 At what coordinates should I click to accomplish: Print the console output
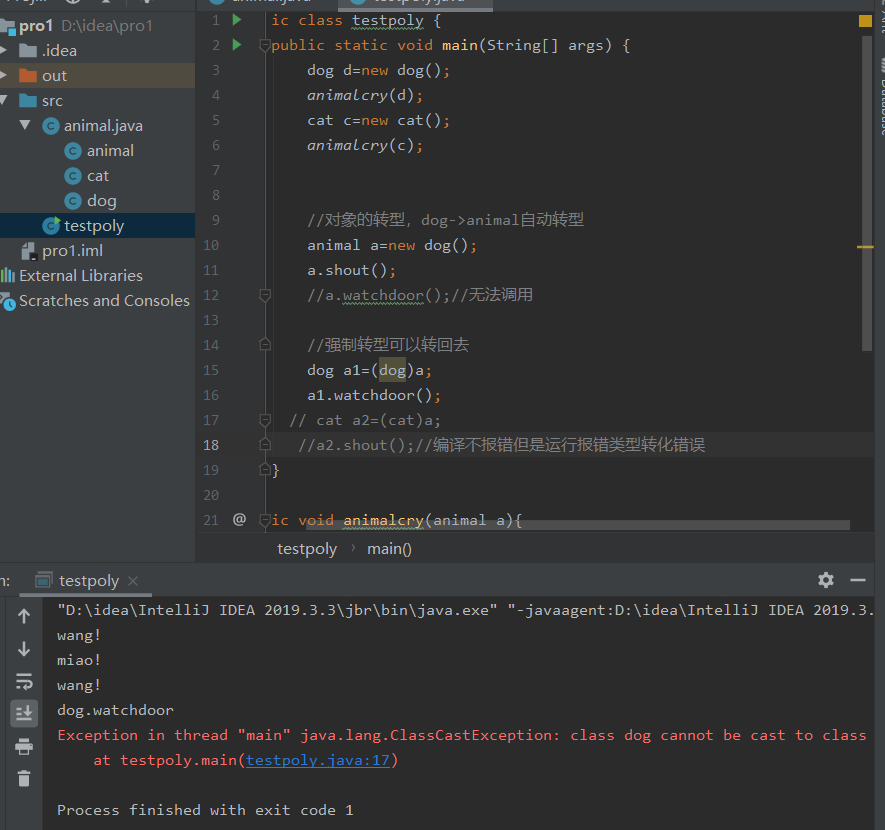coord(24,746)
